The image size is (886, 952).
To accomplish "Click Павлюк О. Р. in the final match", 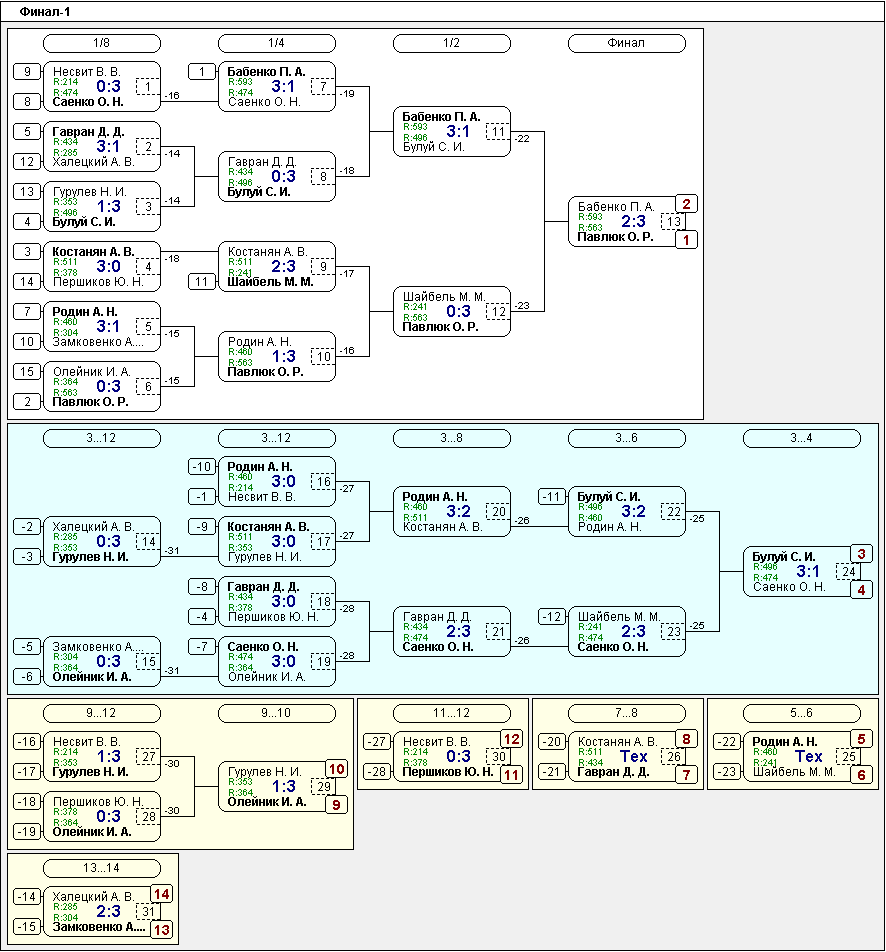I will point(615,237).
